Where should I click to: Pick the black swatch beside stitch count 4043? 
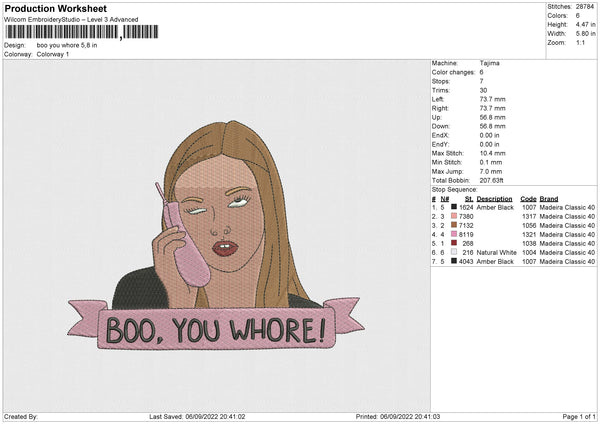tap(454, 261)
